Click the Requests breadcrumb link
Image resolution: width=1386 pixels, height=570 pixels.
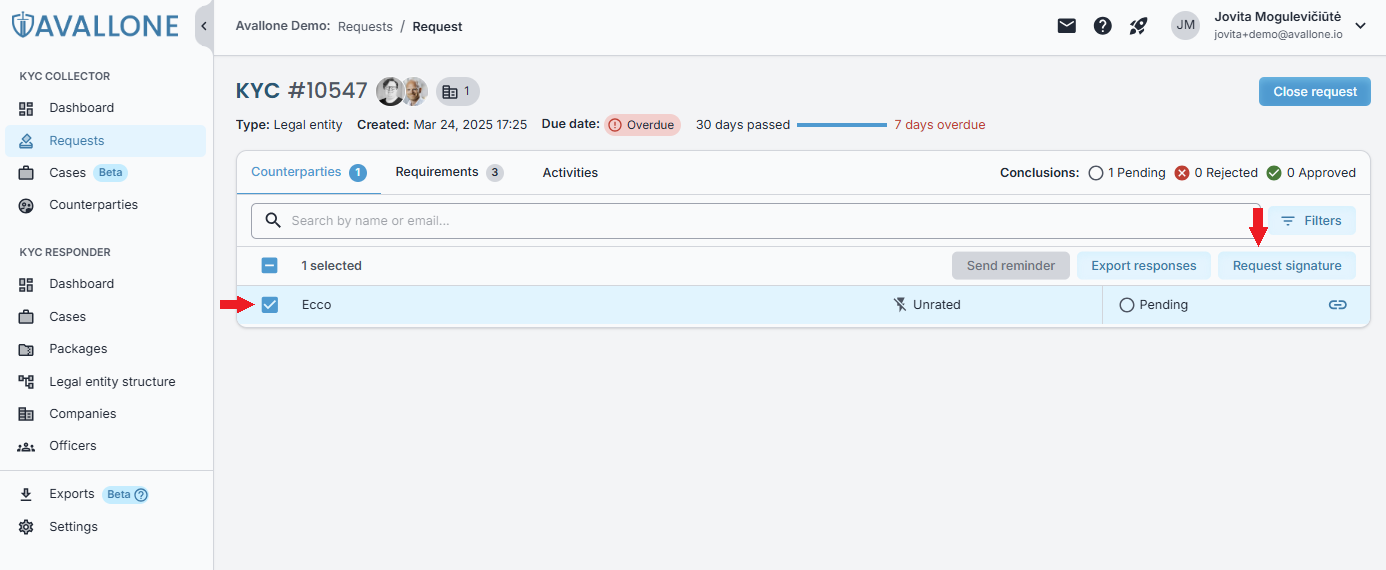tap(365, 27)
